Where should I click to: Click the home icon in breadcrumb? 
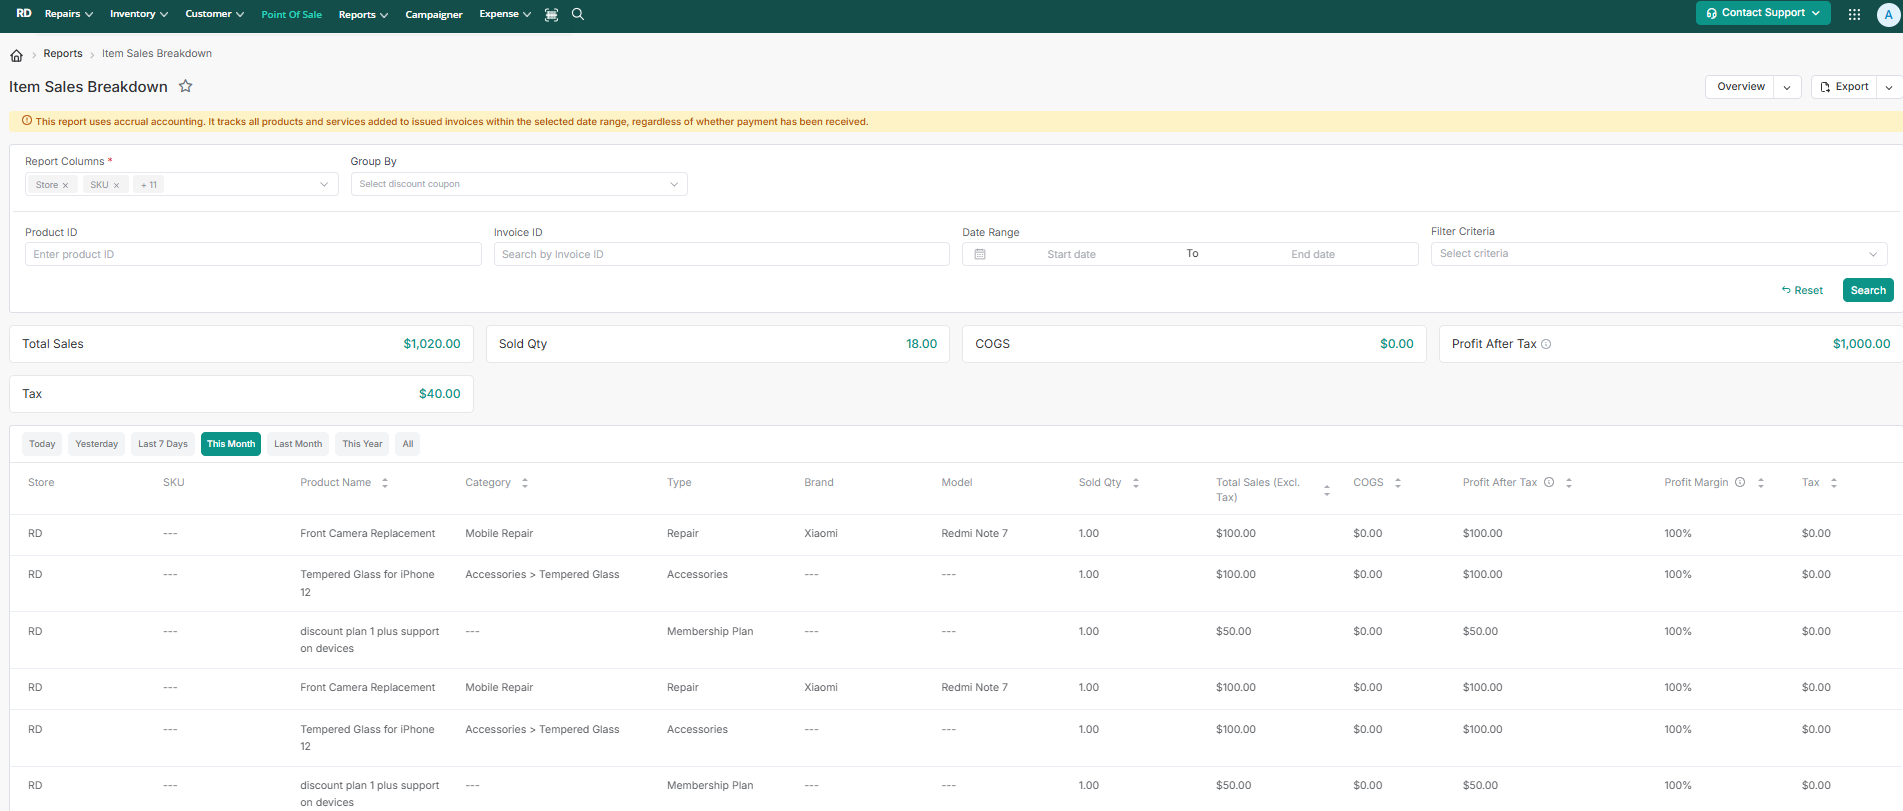click(x=16, y=55)
